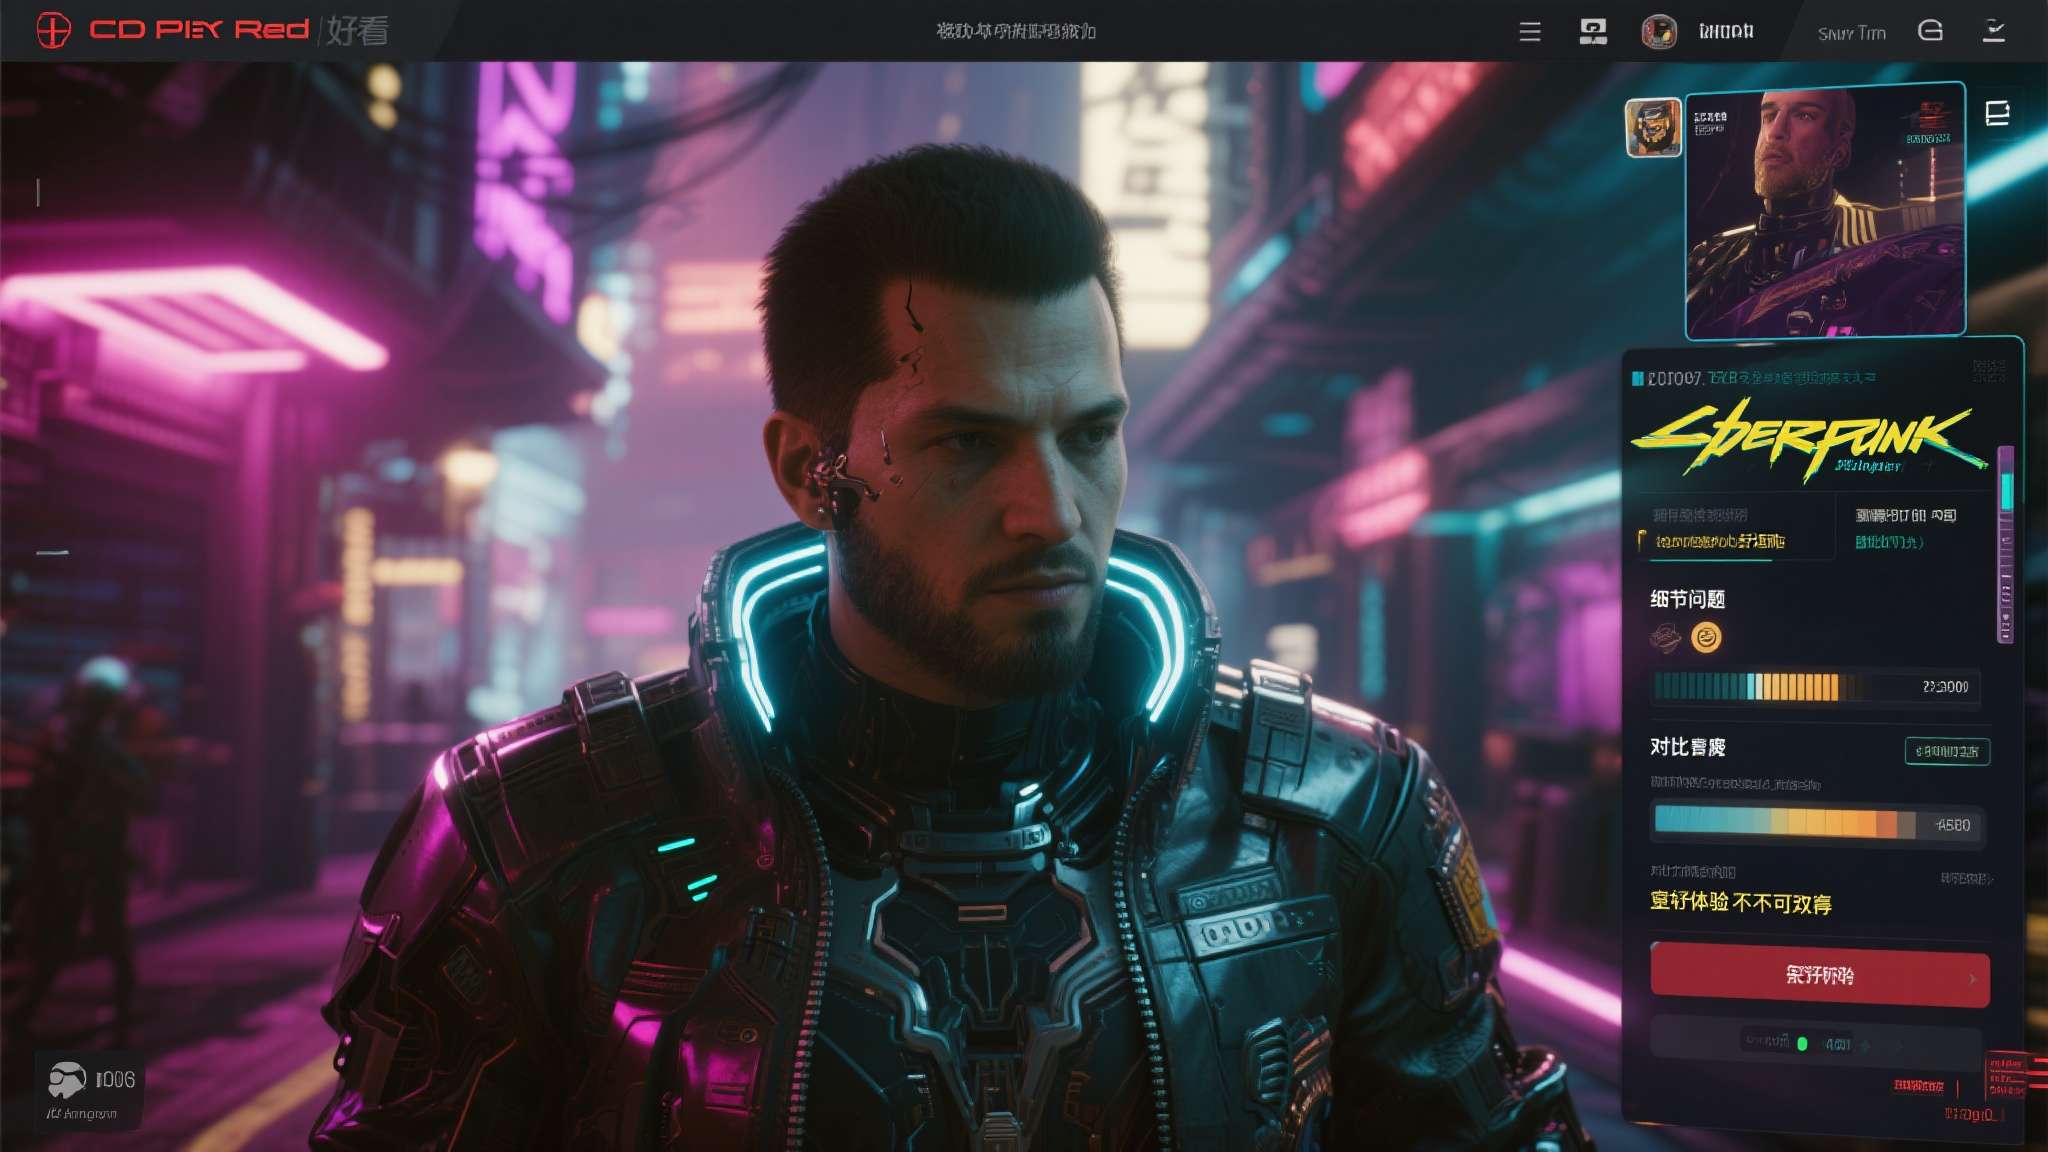Viewport: 2048px width, 1152px height.
Task: Click the teal-outlined button beside 对比
Action: coord(1947,751)
